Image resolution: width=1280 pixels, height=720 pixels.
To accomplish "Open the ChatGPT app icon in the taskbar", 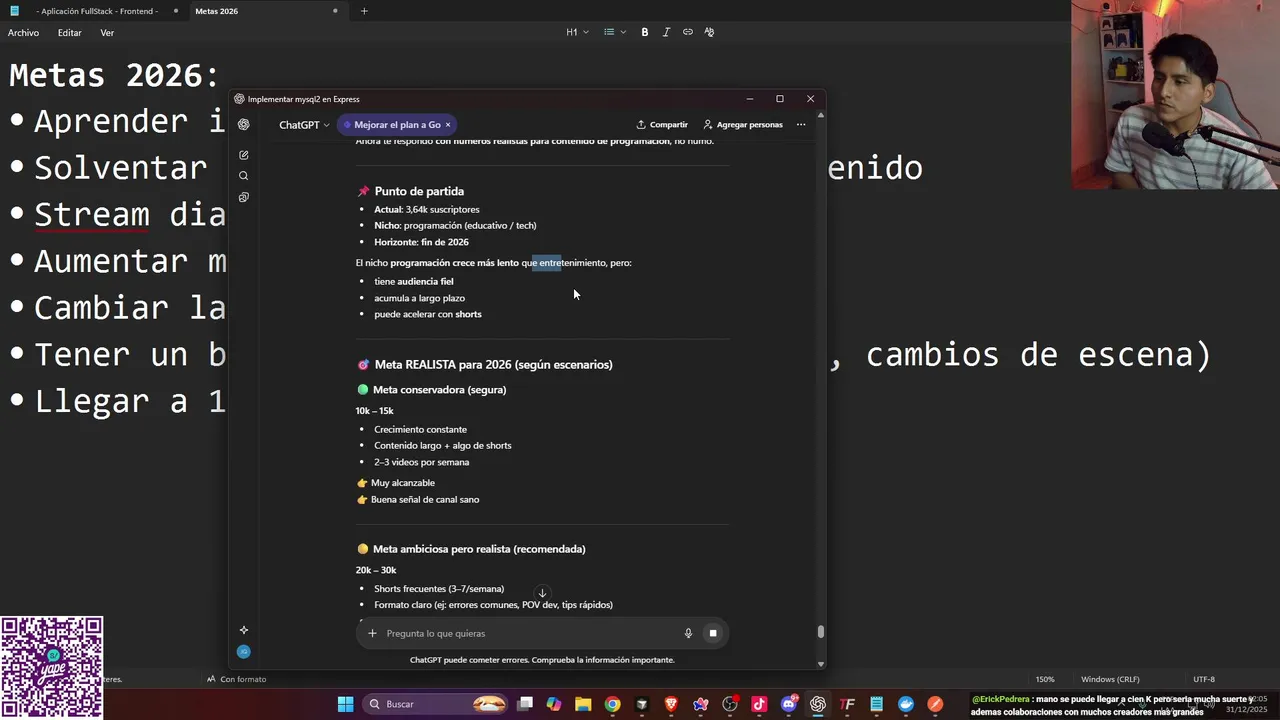I will pyautogui.click(x=818, y=704).
